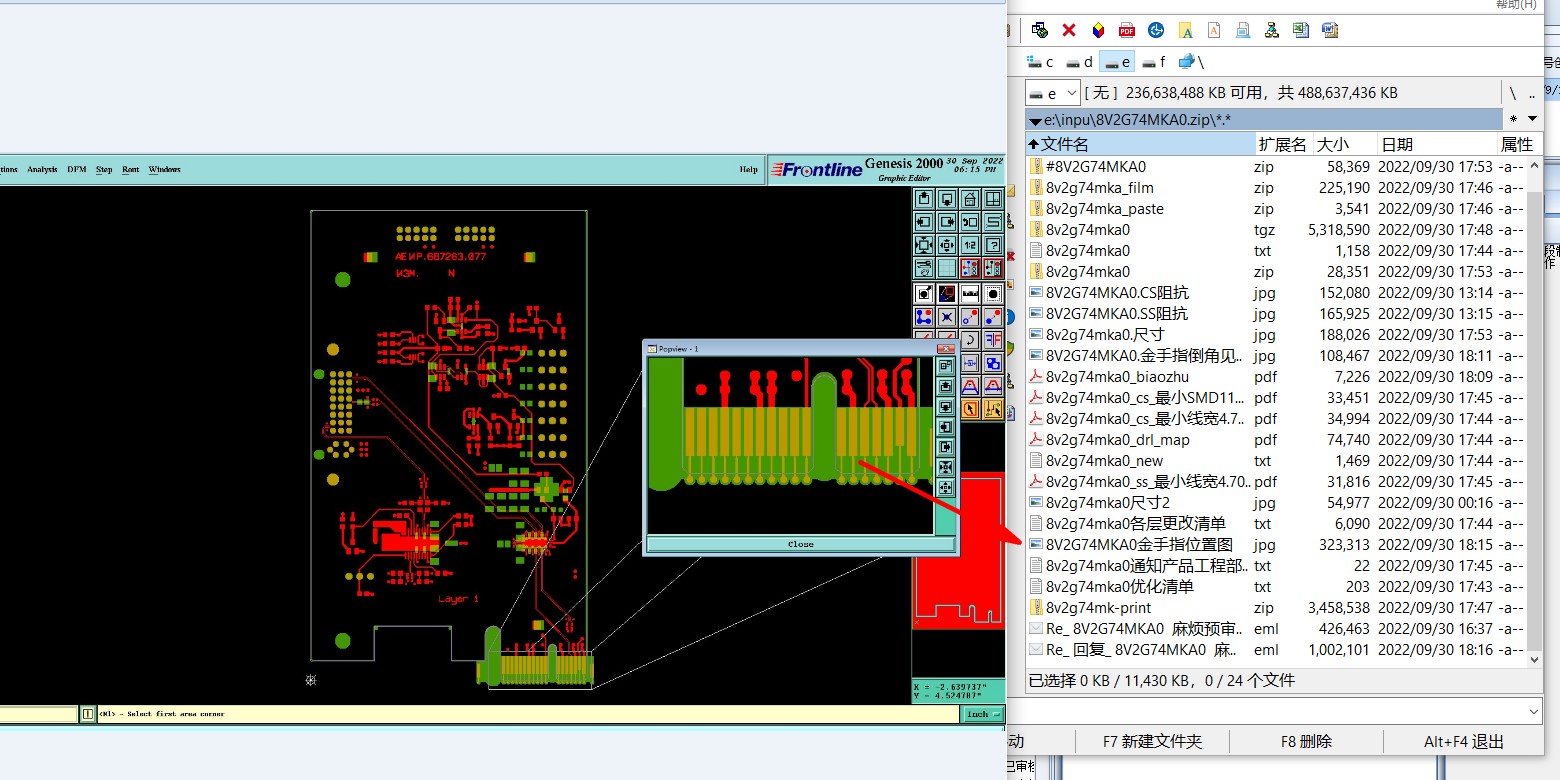Click the Inch units button in Genesis status bar
The height and width of the screenshot is (780, 1560).
point(981,714)
